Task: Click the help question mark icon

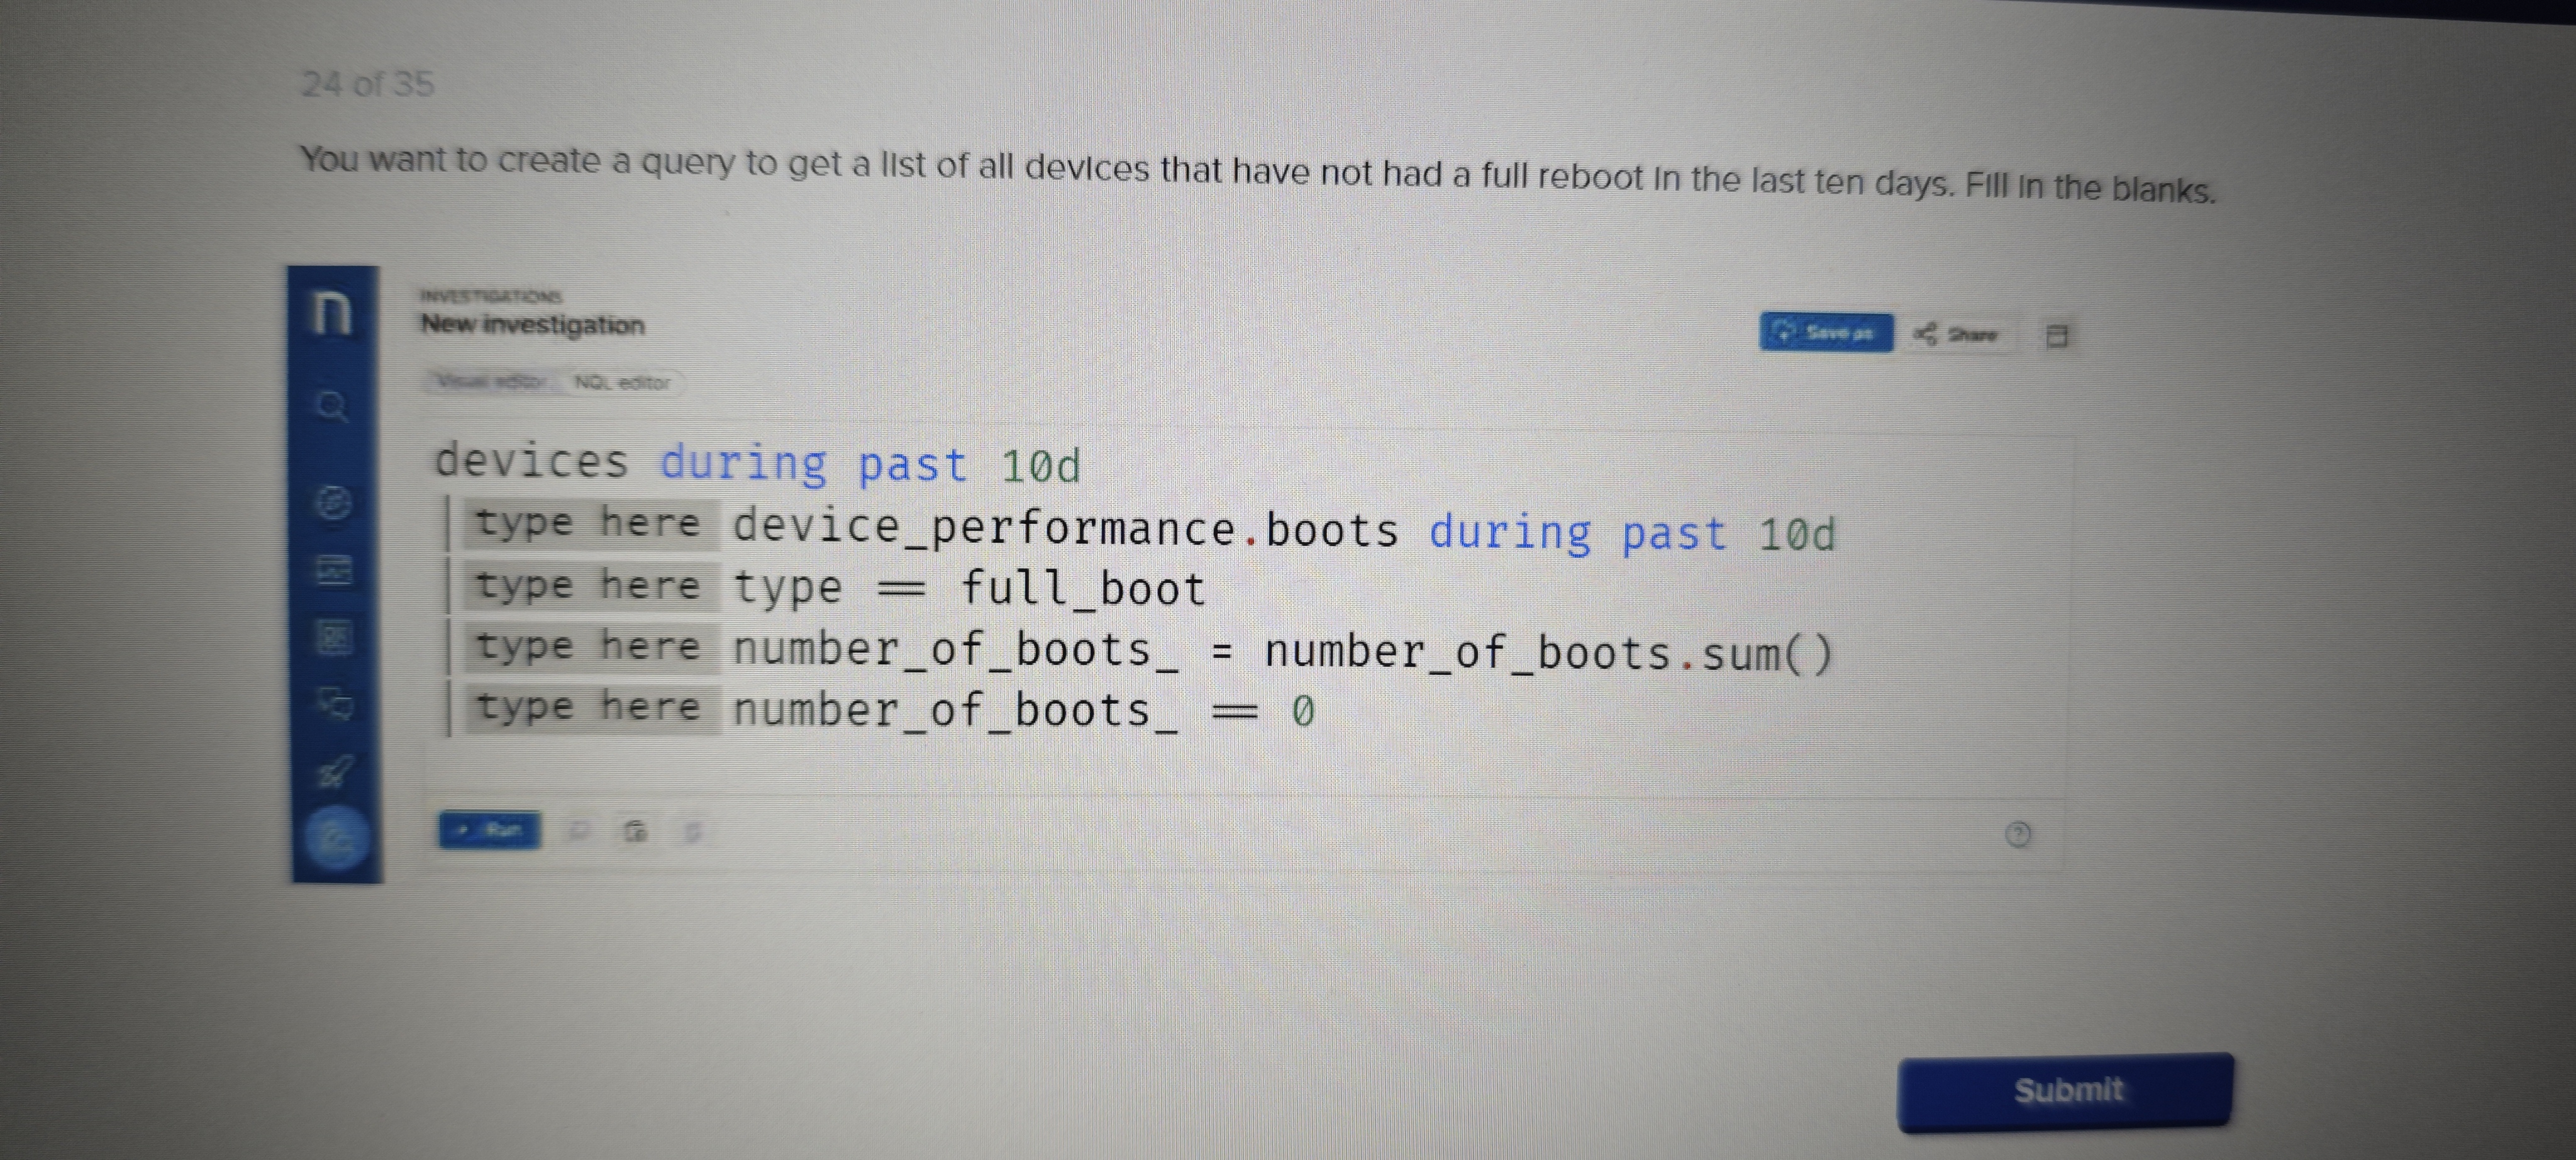Action: click(2018, 834)
